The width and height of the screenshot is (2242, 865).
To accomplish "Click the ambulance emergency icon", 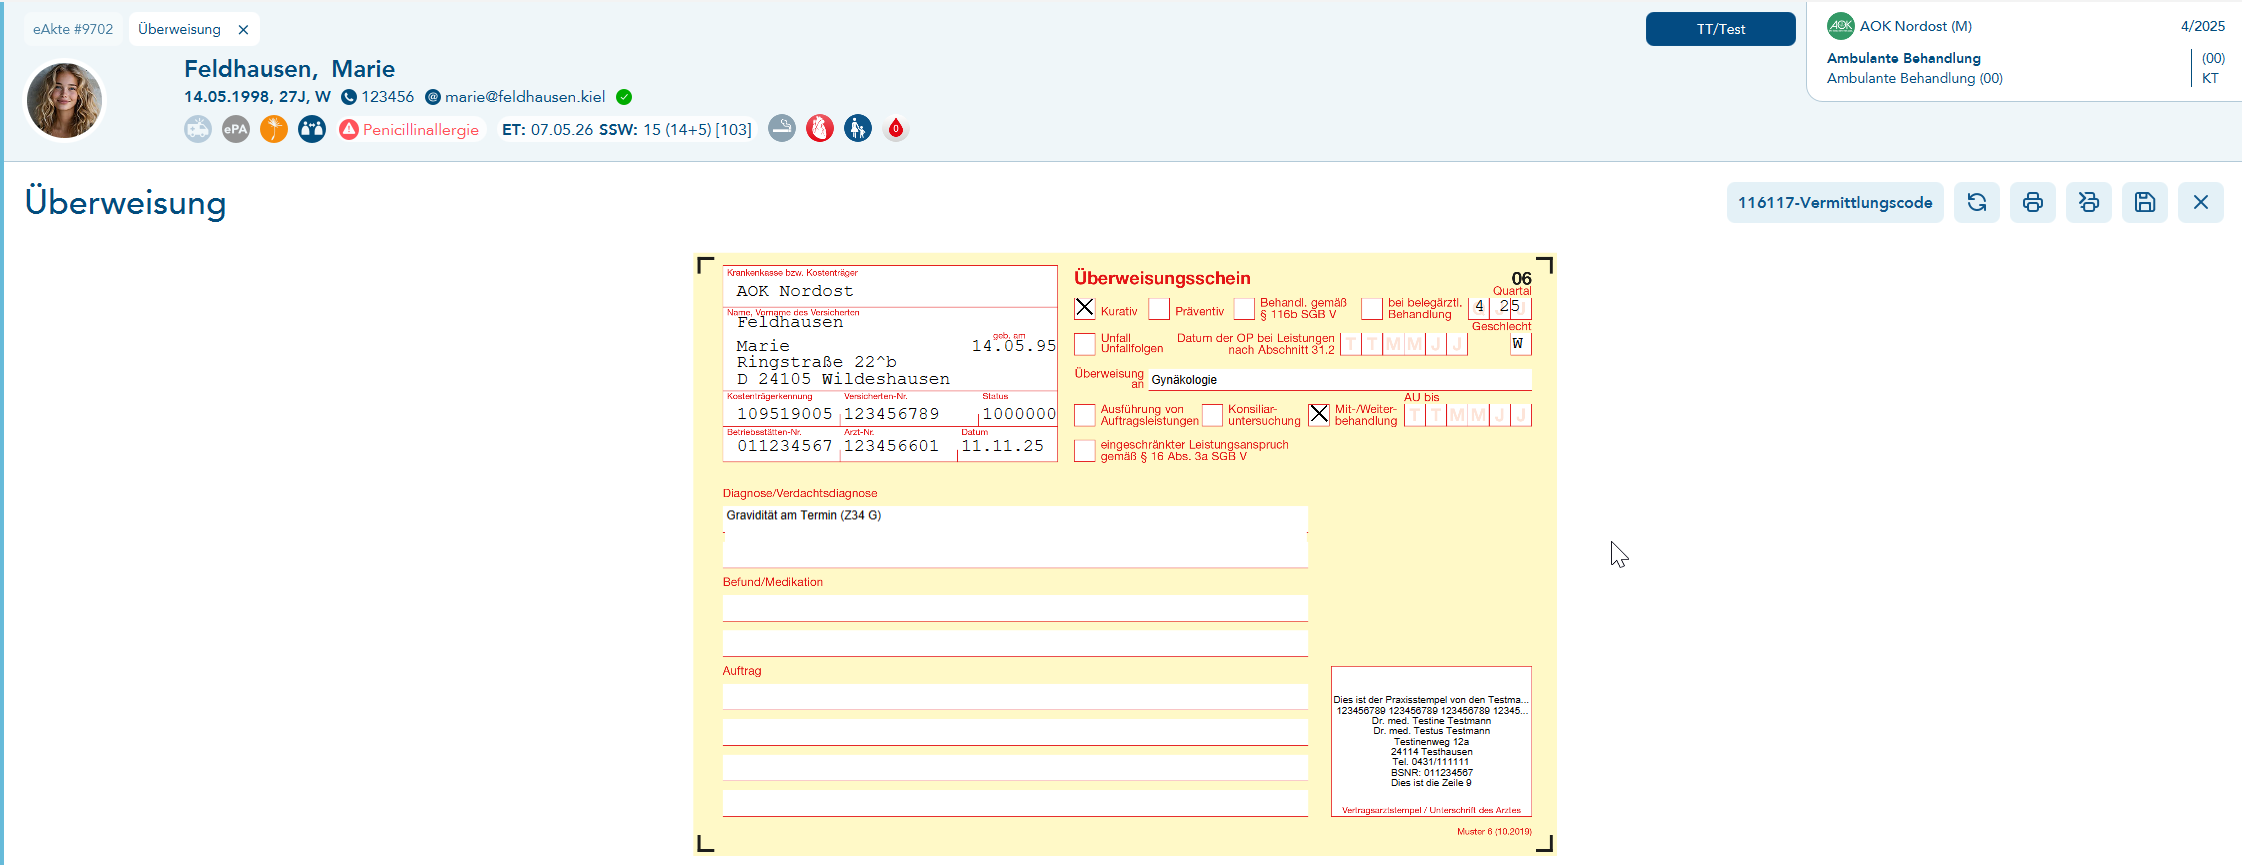I will (x=198, y=129).
